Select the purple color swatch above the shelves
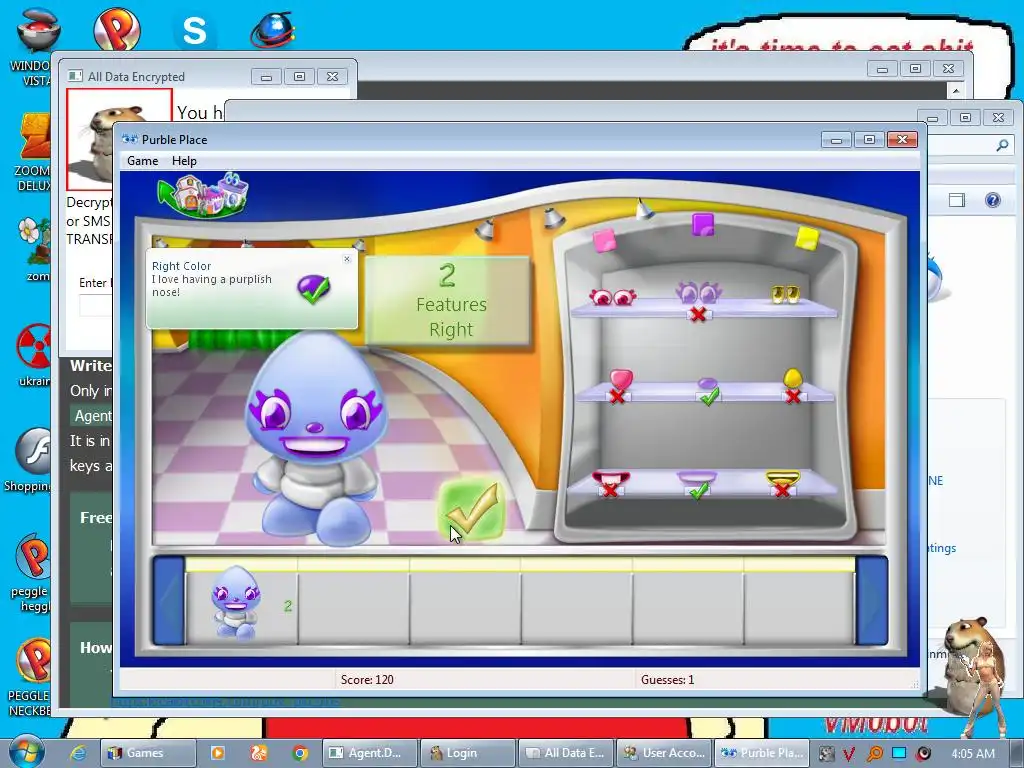 click(x=703, y=225)
